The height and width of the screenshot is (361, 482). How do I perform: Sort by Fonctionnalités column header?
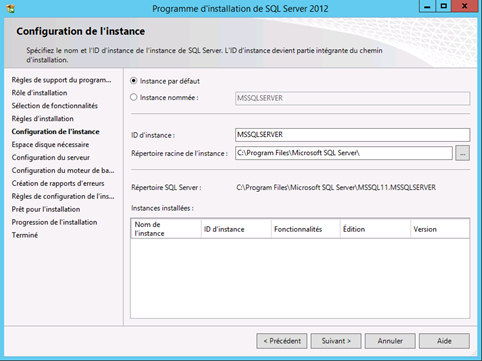(x=306, y=229)
